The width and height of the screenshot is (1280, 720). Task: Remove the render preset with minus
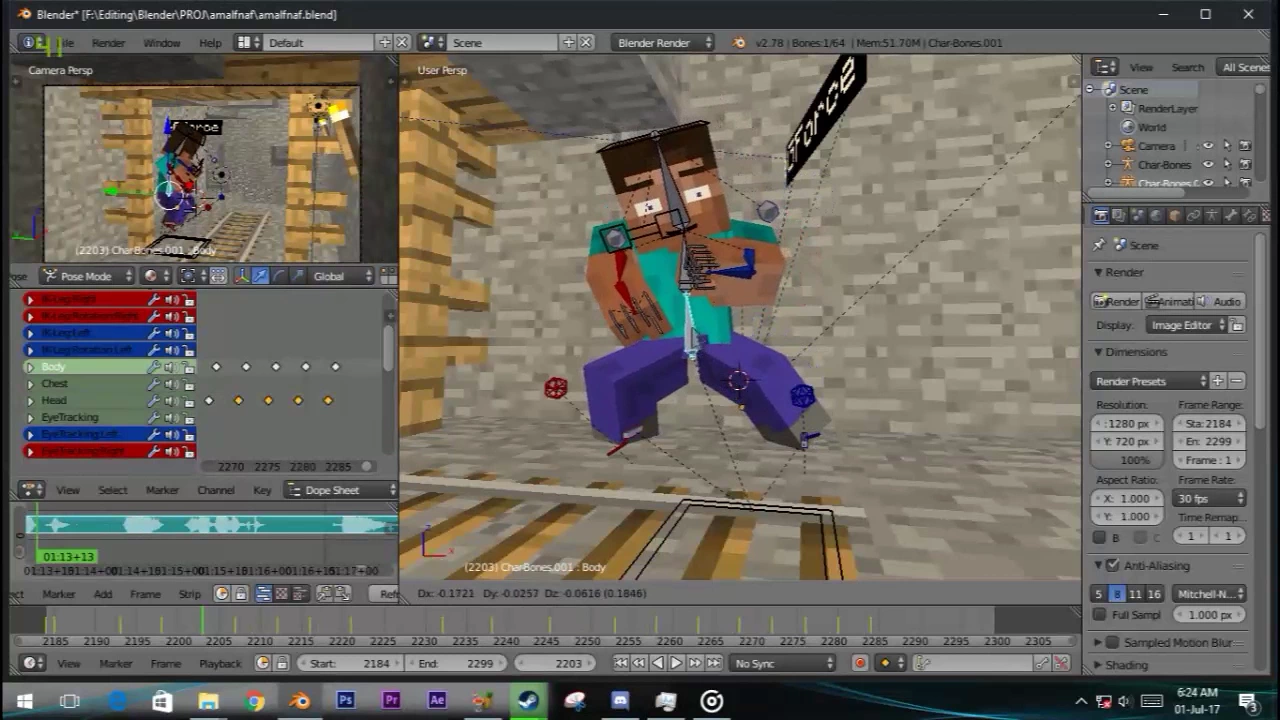[x=1237, y=381]
